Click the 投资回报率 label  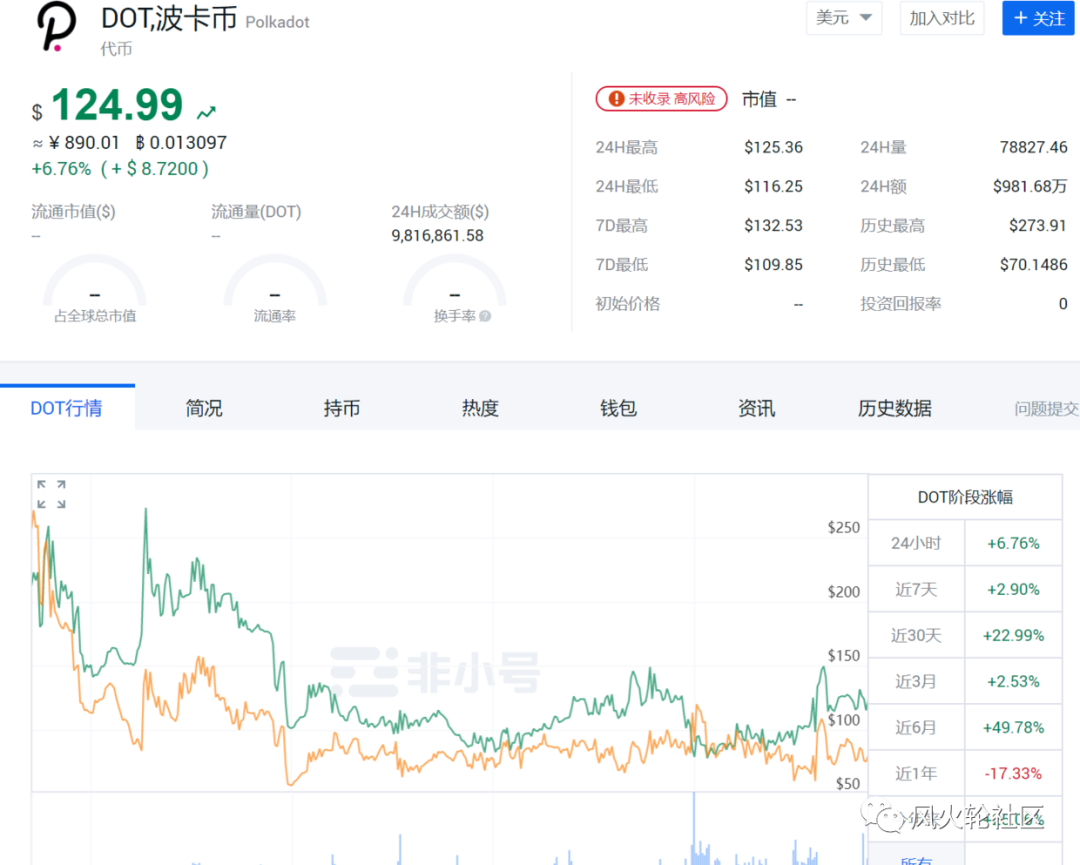[x=900, y=304]
